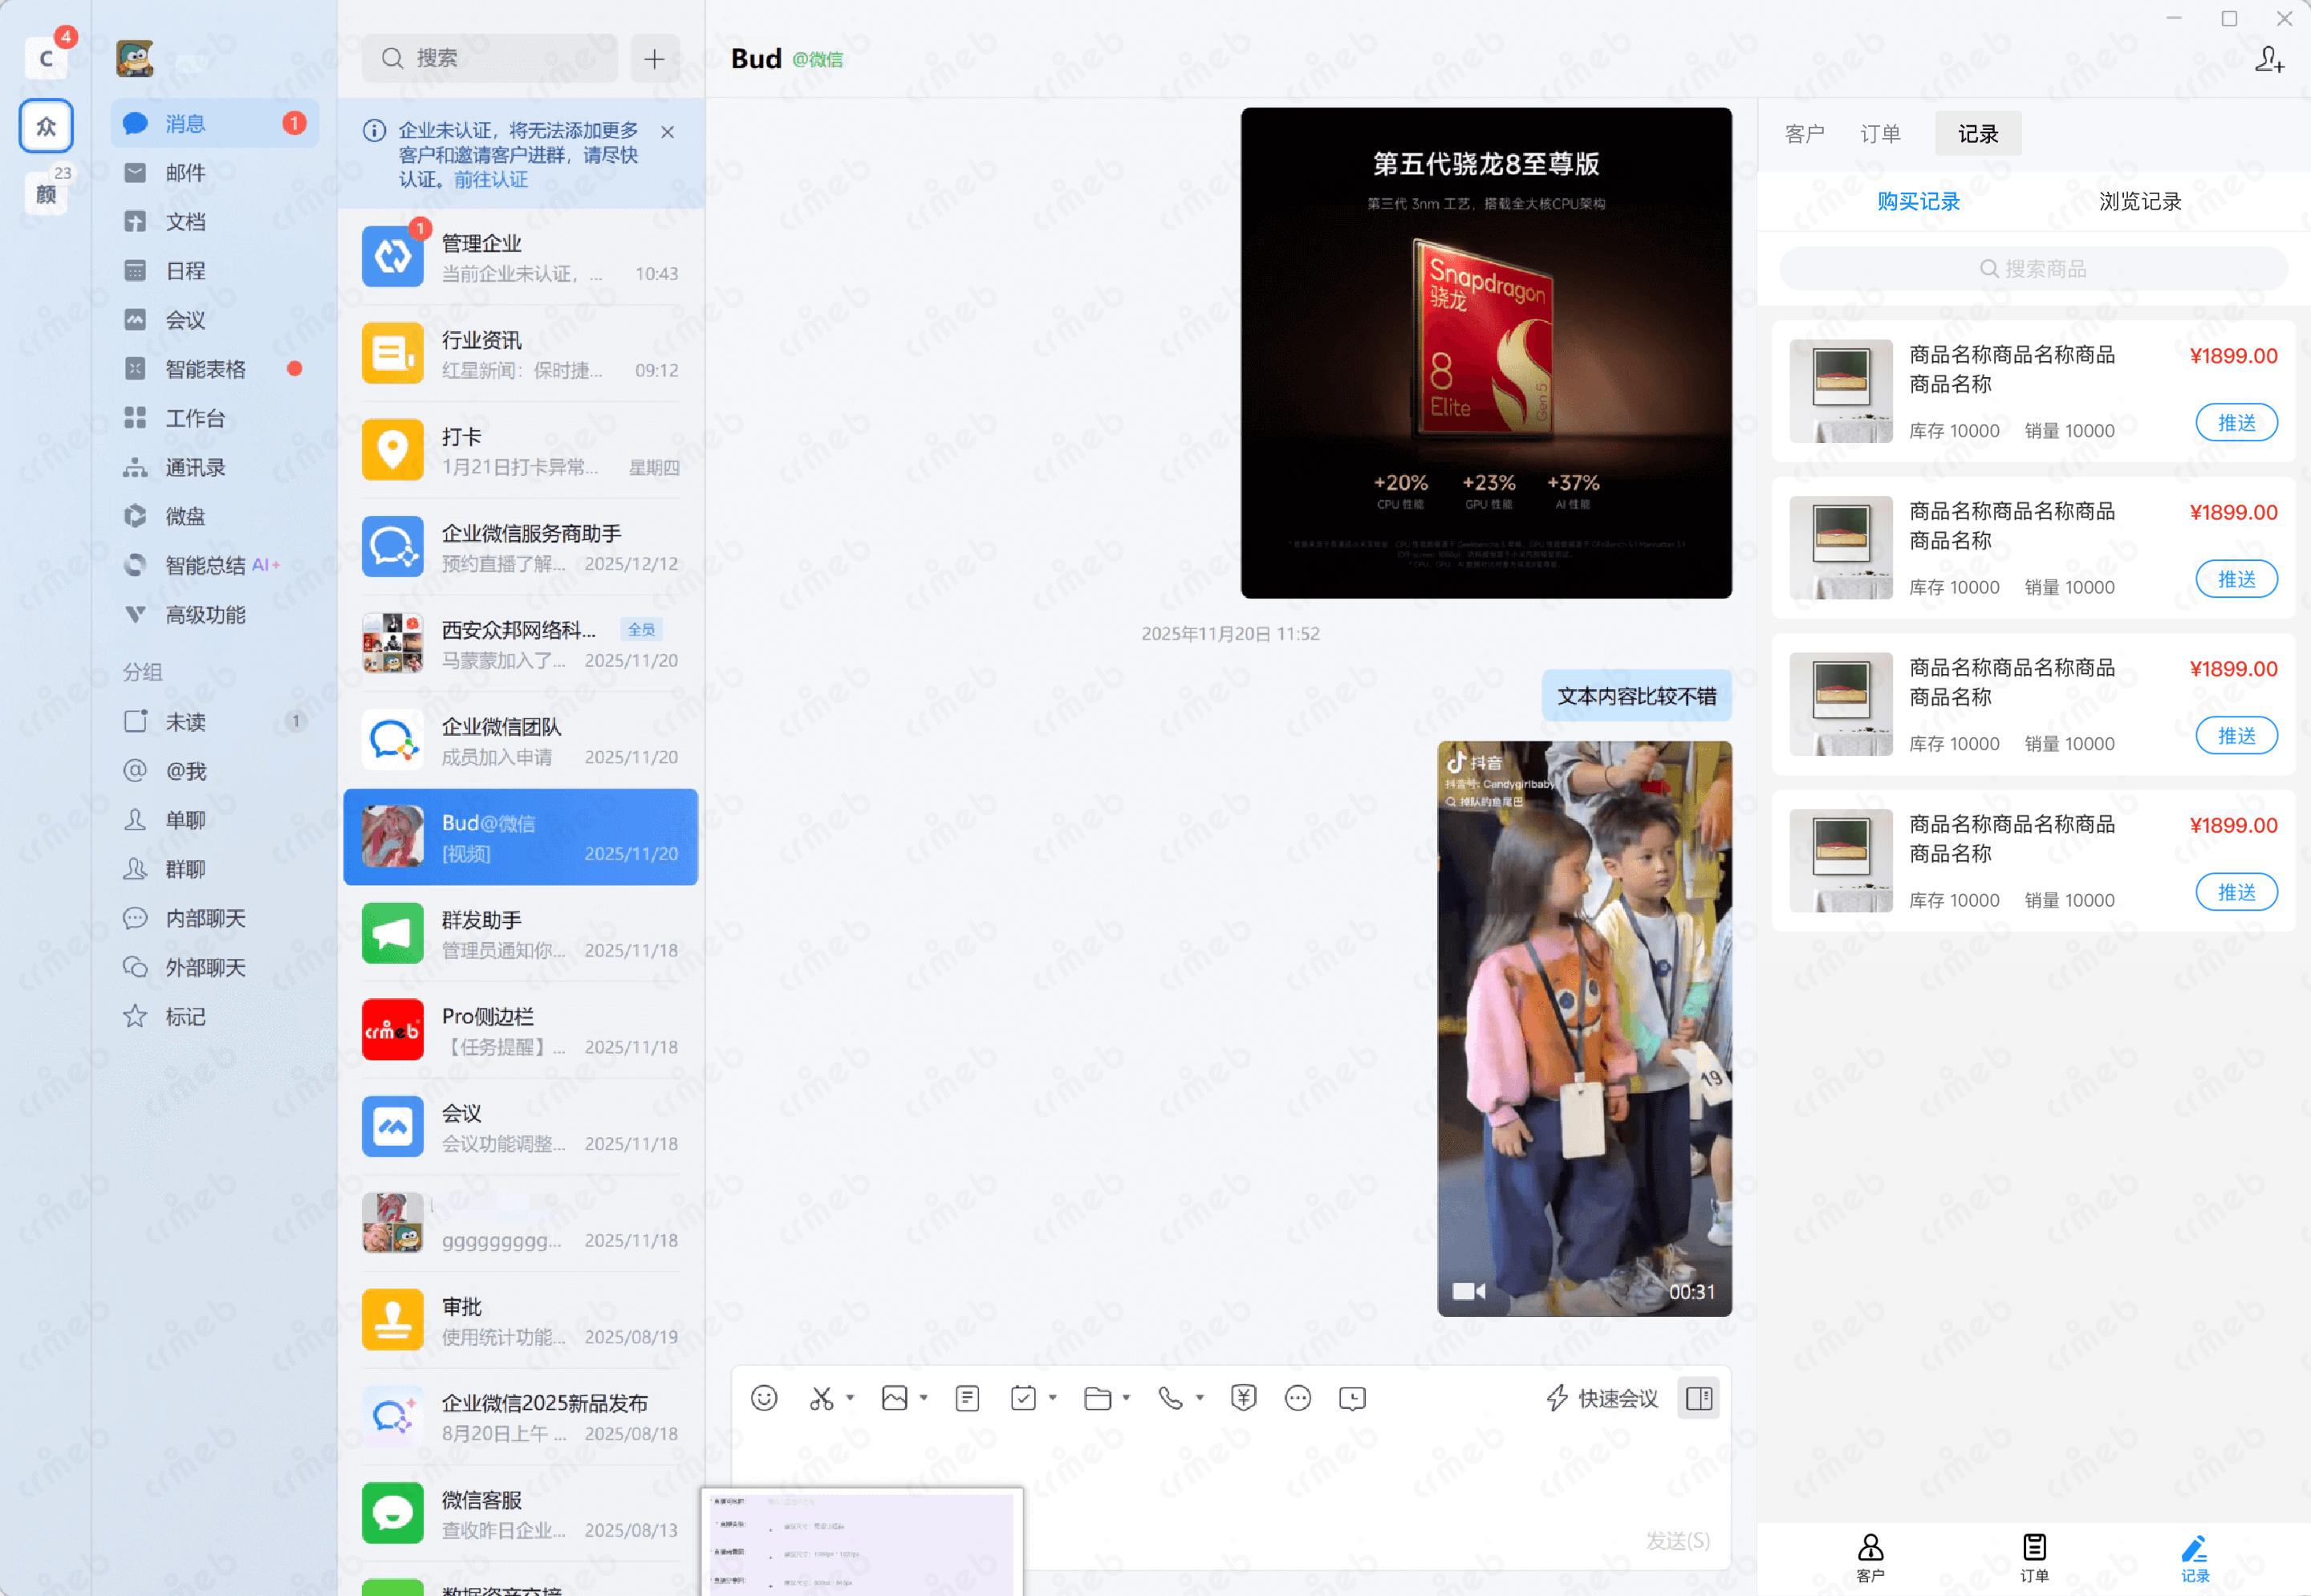Image resolution: width=2311 pixels, height=1596 pixels.
Task: Click the 搜索商品 product search field
Action: pyautogui.click(x=2033, y=269)
